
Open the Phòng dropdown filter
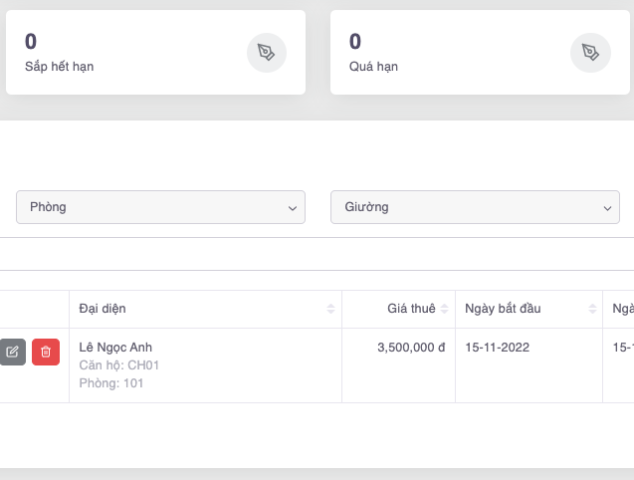[x=160, y=207]
